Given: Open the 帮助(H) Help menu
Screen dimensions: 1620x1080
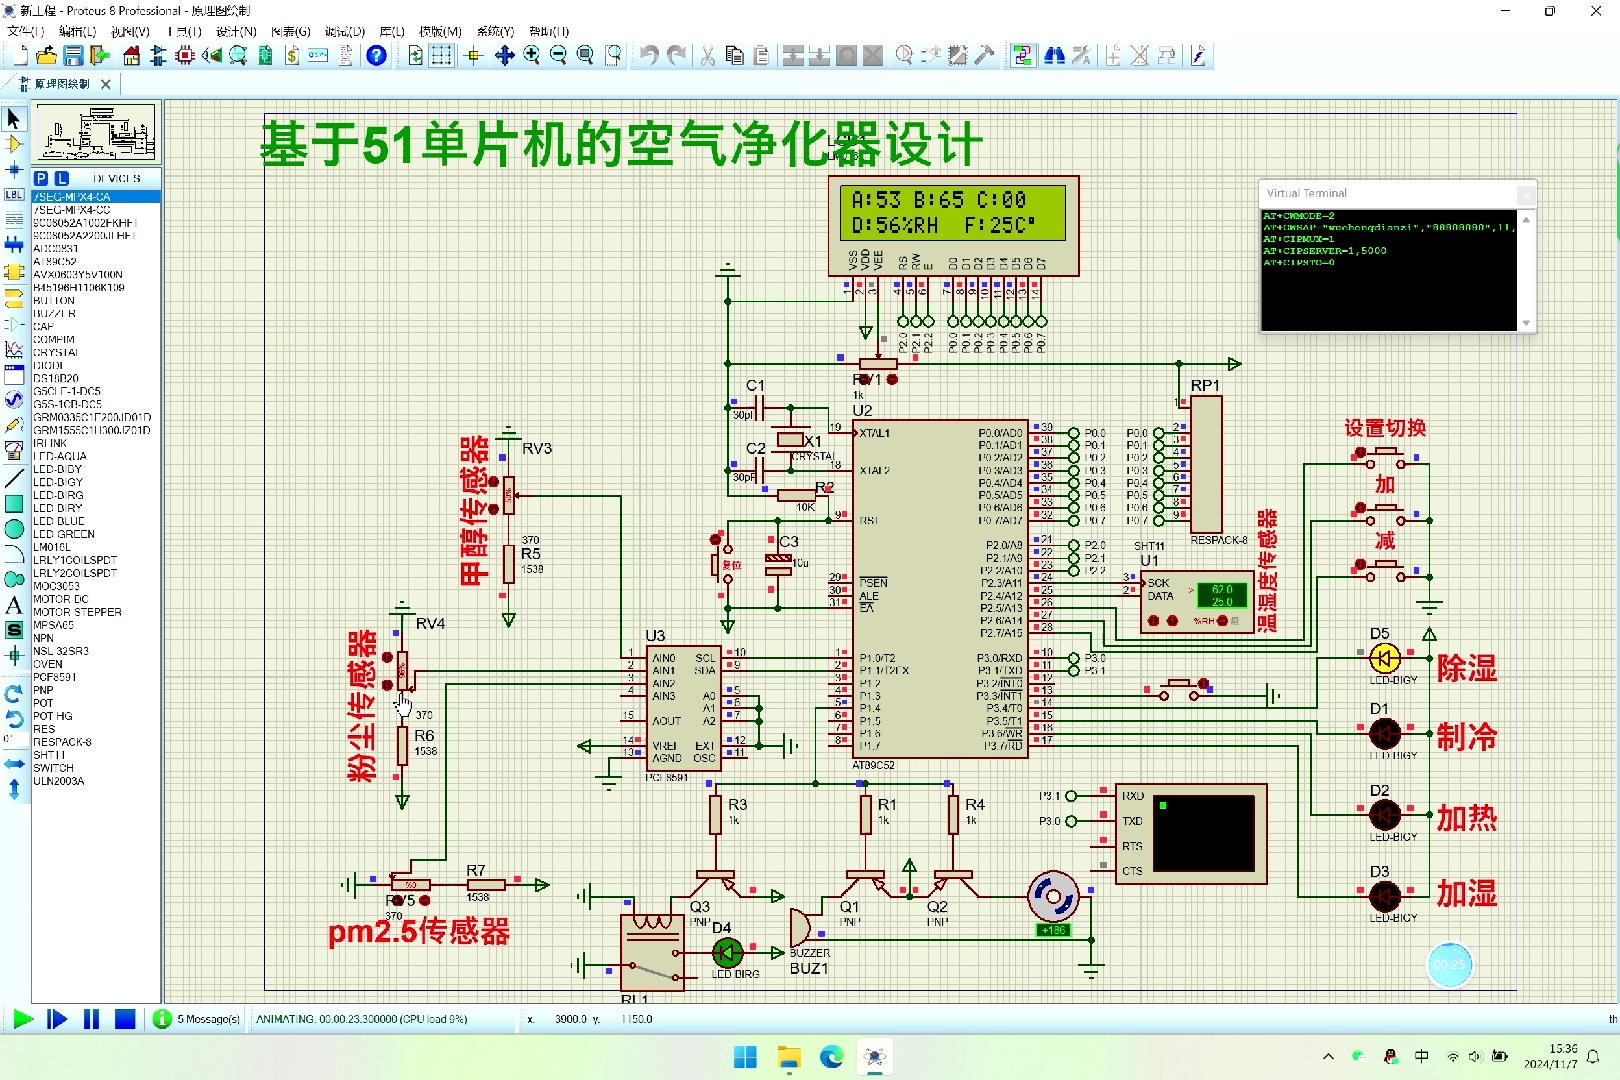Looking at the screenshot, I should [549, 31].
